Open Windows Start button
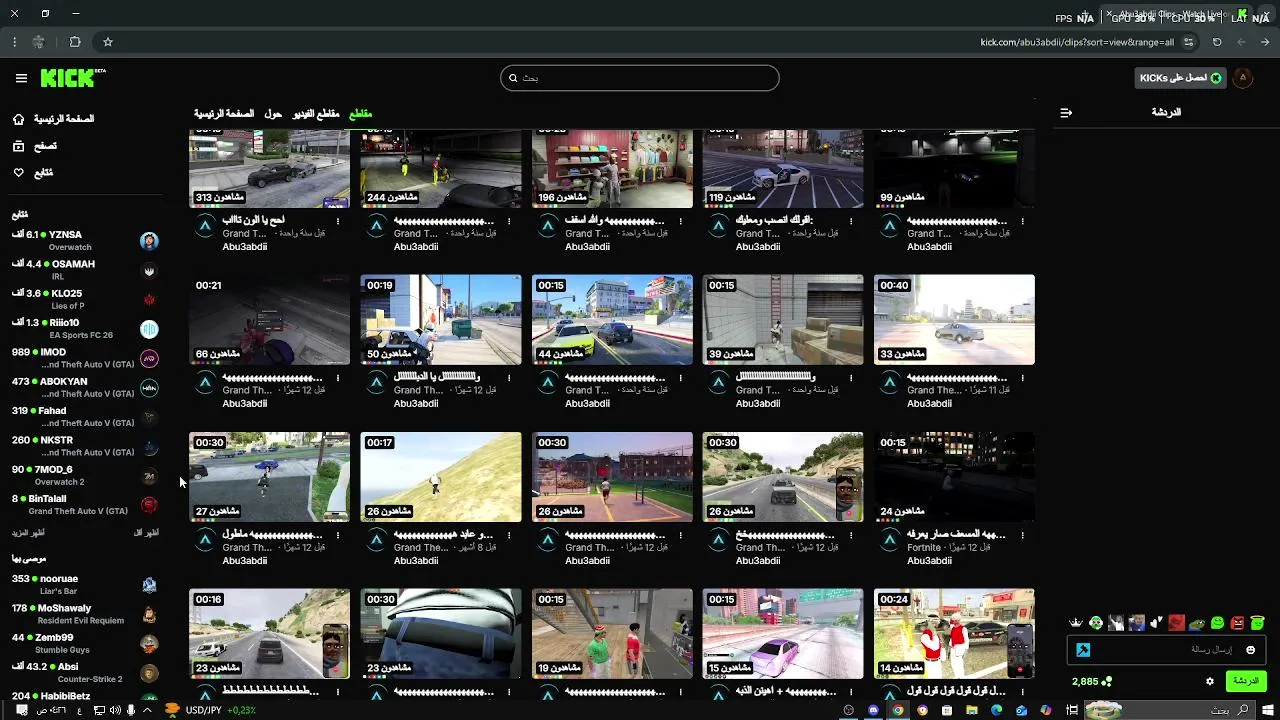This screenshot has height=720, width=1280. [1268, 710]
